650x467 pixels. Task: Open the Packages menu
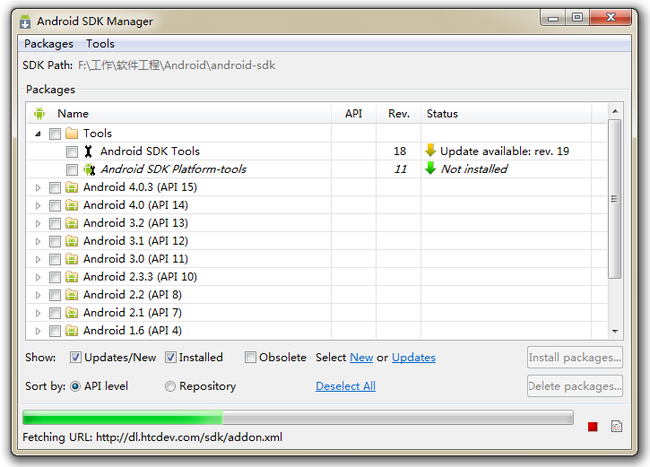(x=49, y=44)
